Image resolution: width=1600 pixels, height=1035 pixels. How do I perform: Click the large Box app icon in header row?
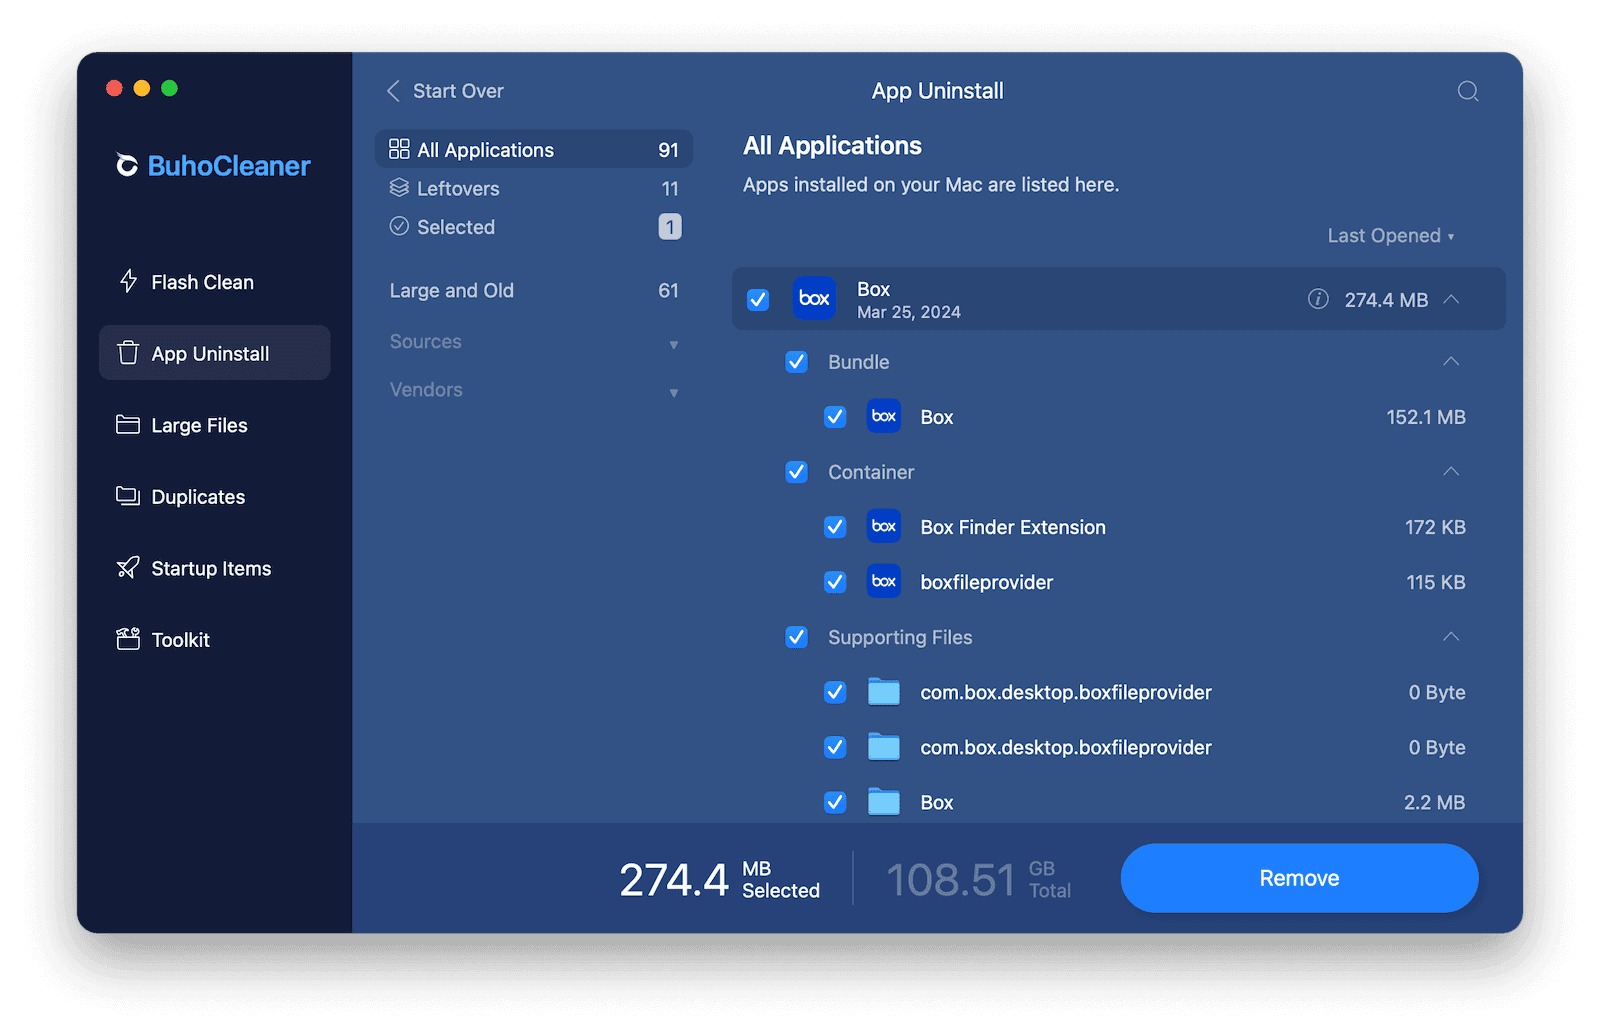tap(814, 298)
